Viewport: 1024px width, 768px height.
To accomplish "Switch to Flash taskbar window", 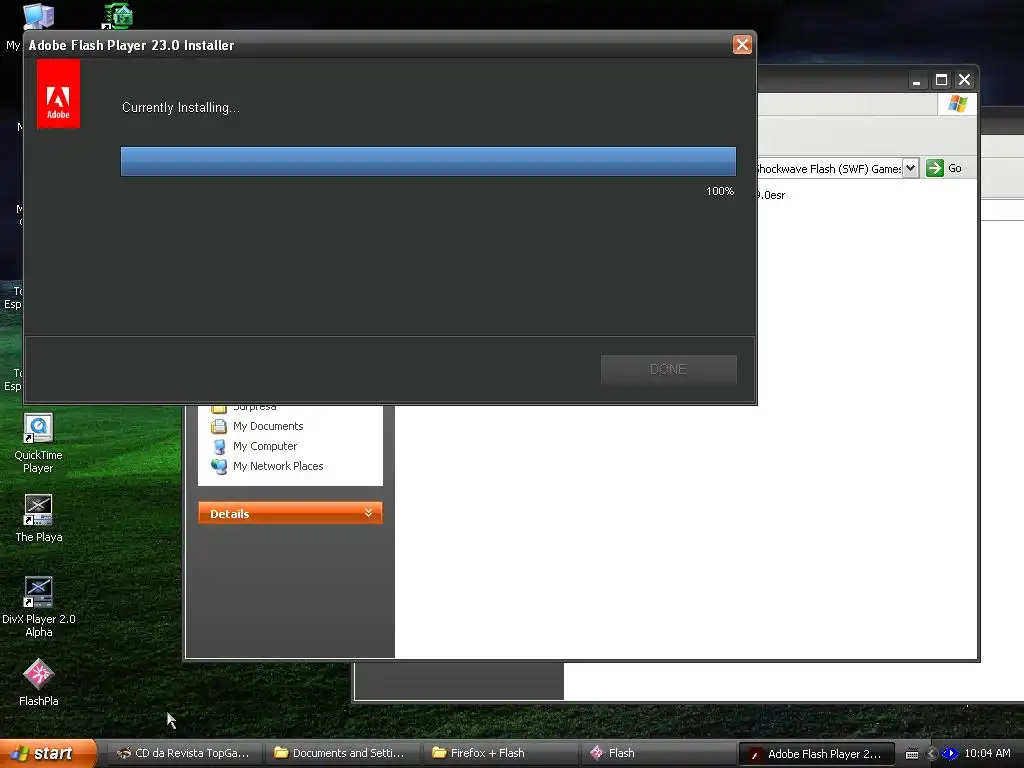I will (x=657, y=754).
